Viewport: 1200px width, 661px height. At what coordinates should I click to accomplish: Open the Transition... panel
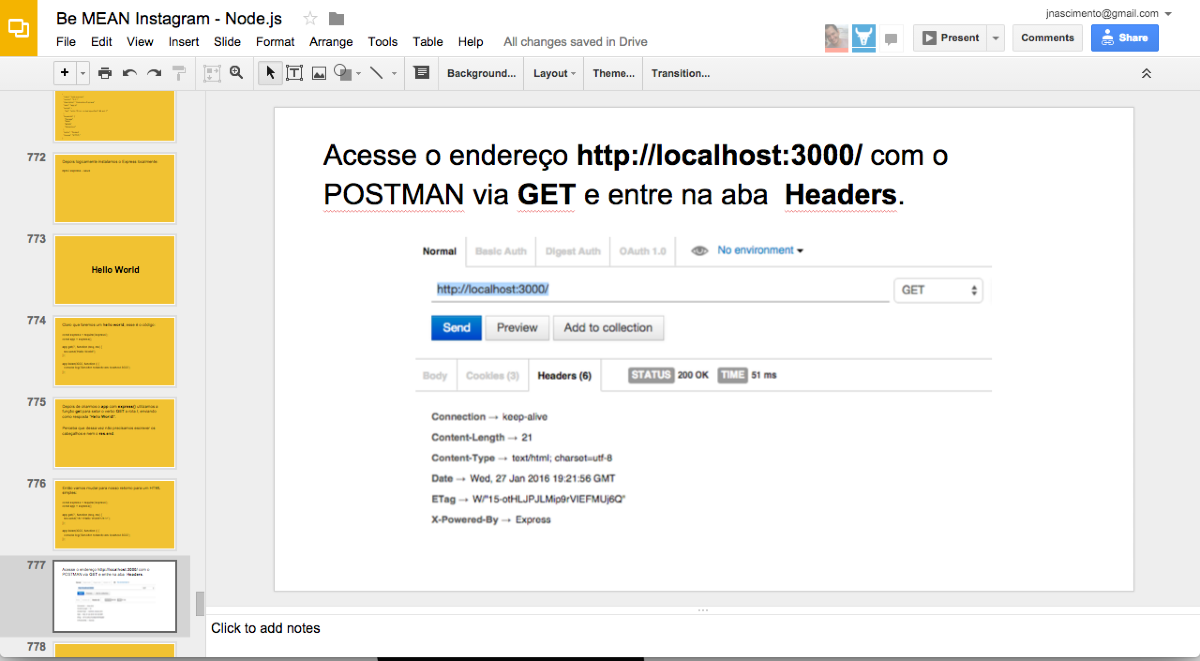681,73
